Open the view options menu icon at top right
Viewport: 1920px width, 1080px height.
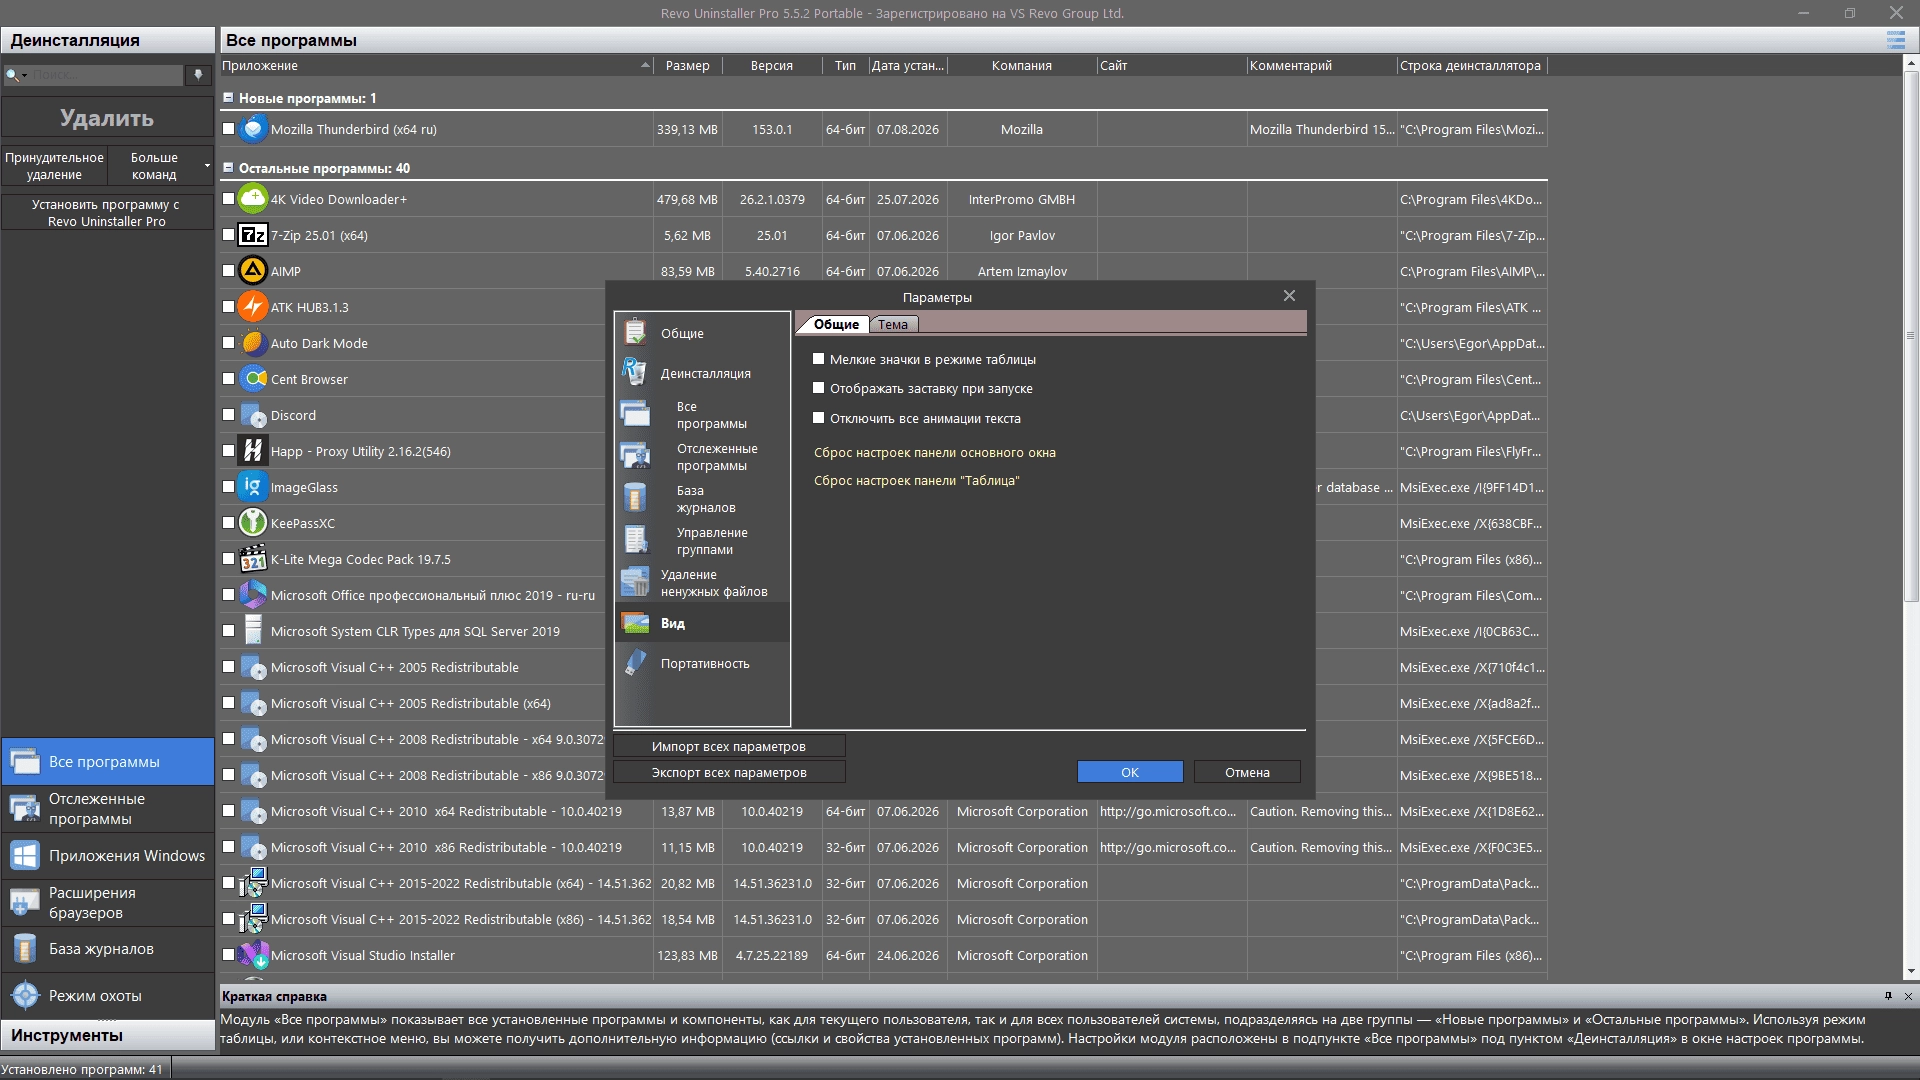(1895, 40)
